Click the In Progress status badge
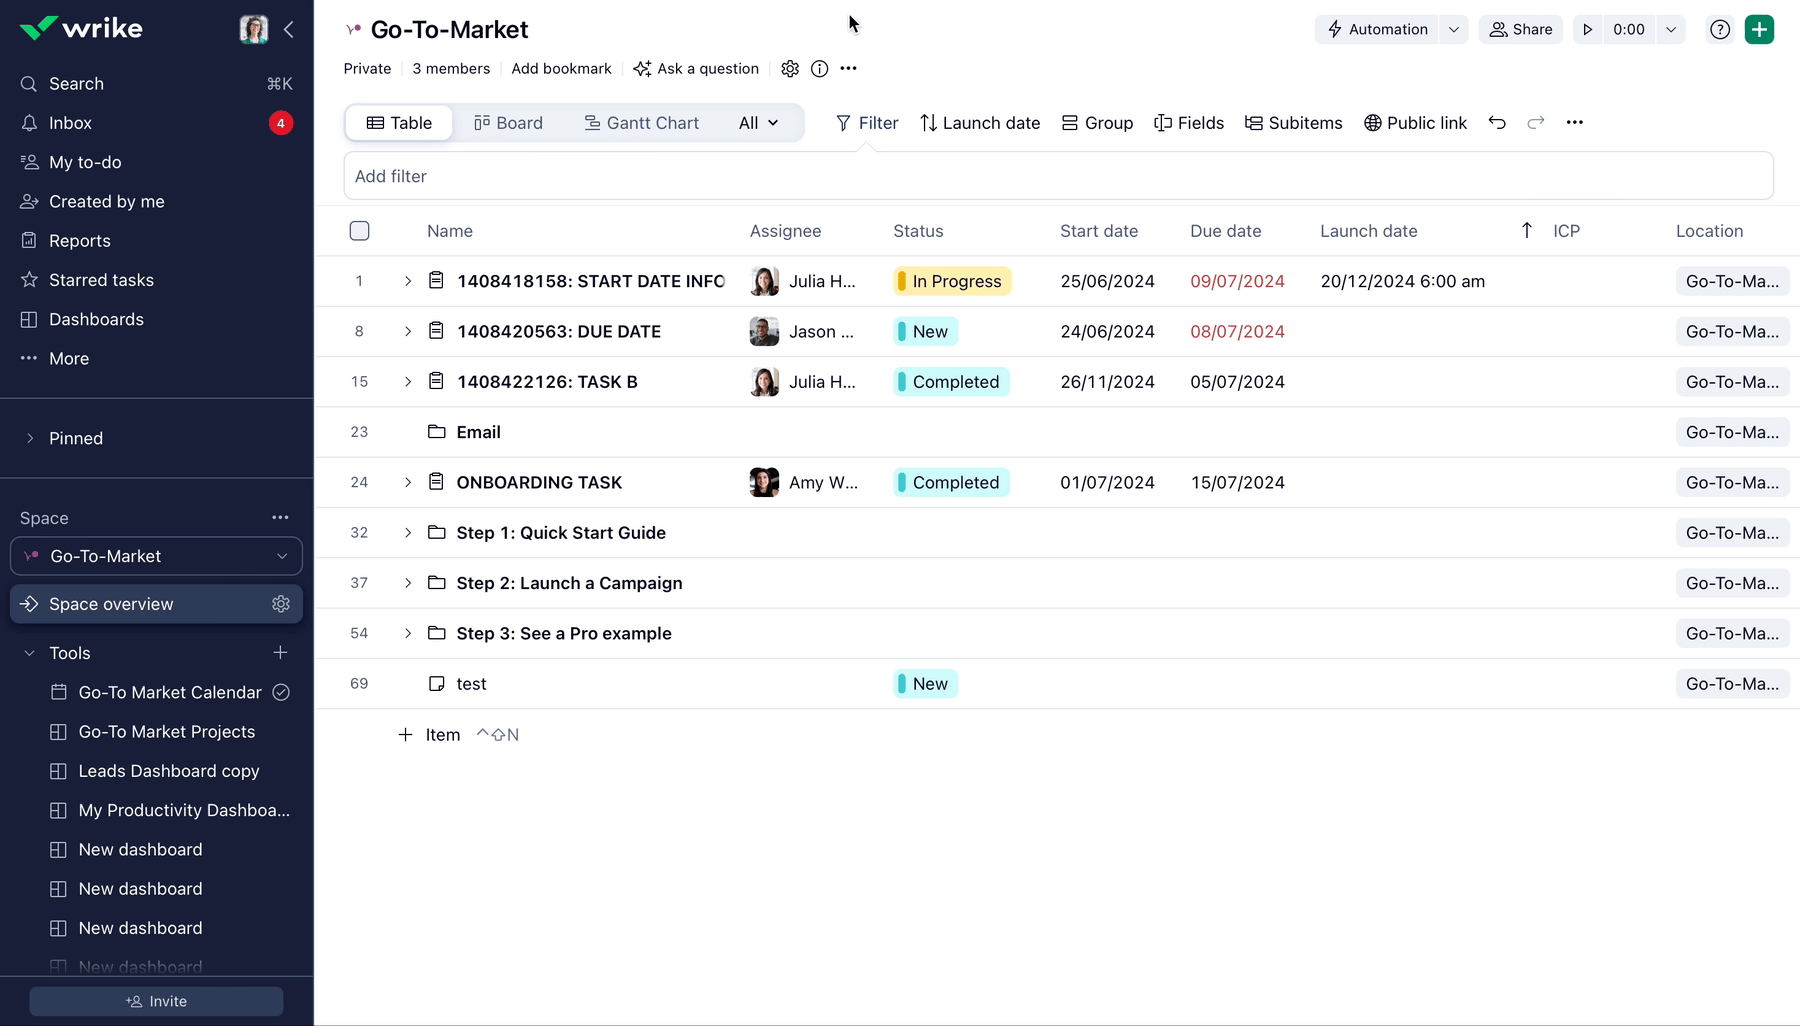The height and width of the screenshot is (1026, 1800). (952, 282)
